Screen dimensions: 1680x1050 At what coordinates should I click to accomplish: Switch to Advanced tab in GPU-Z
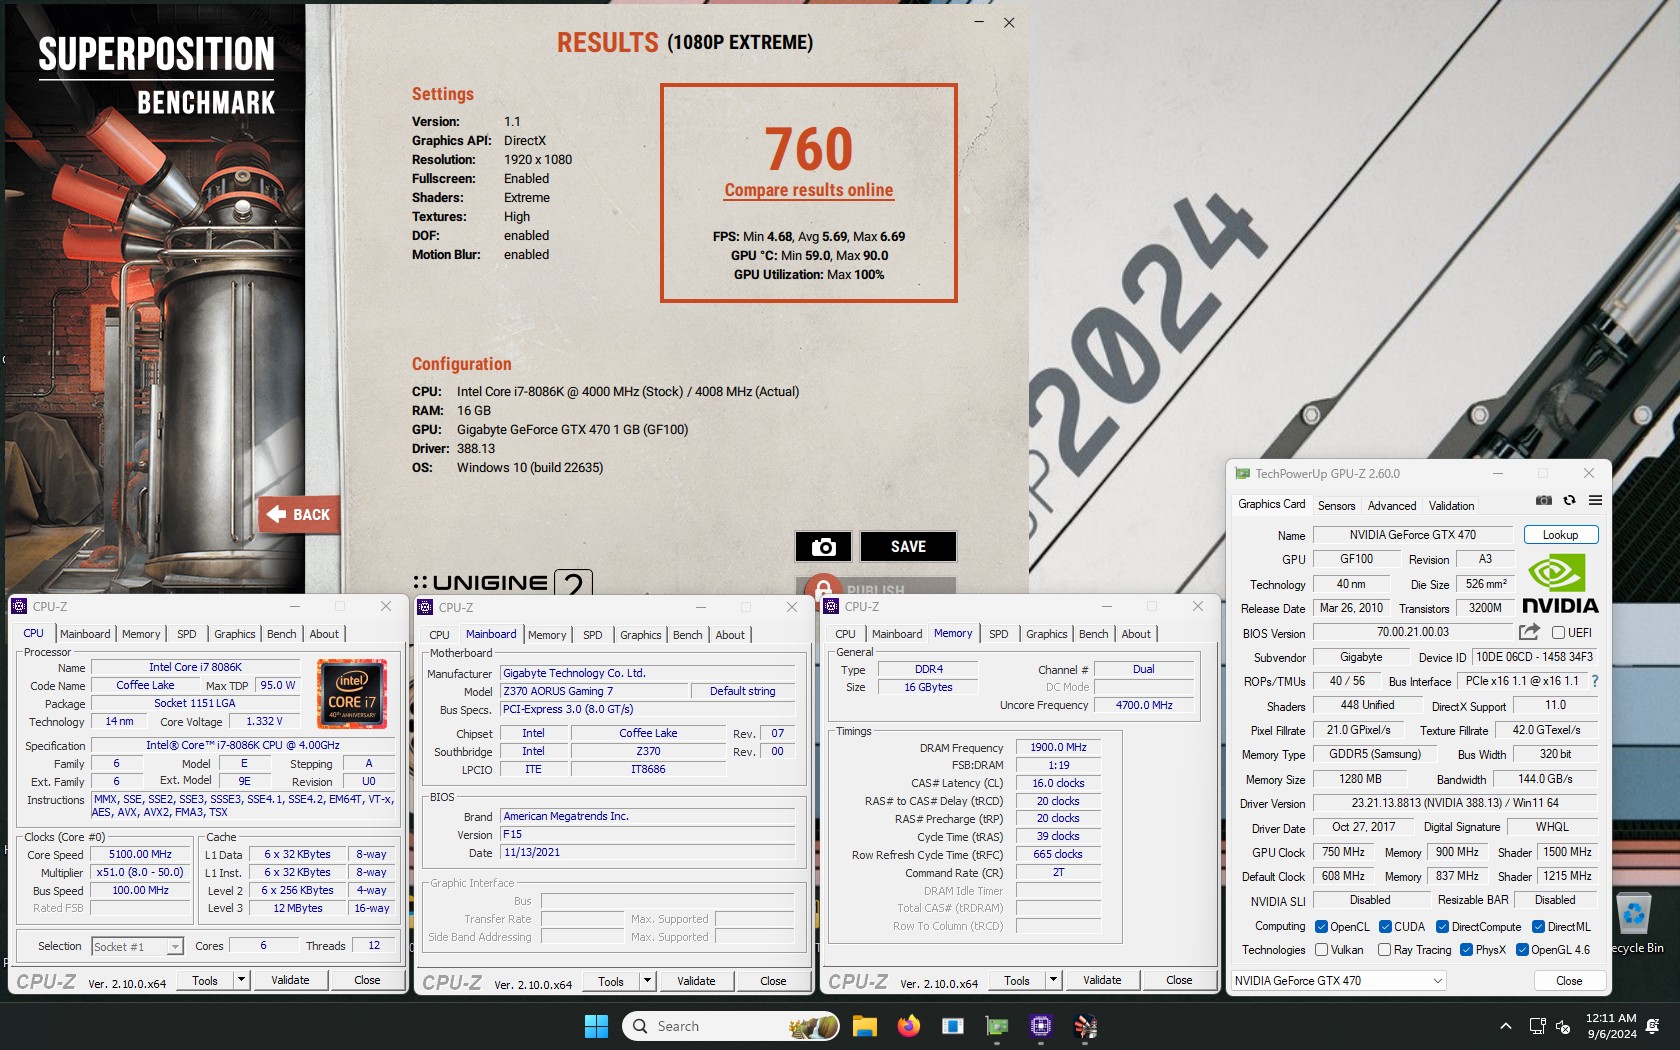pyautogui.click(x=1392, y=506)
